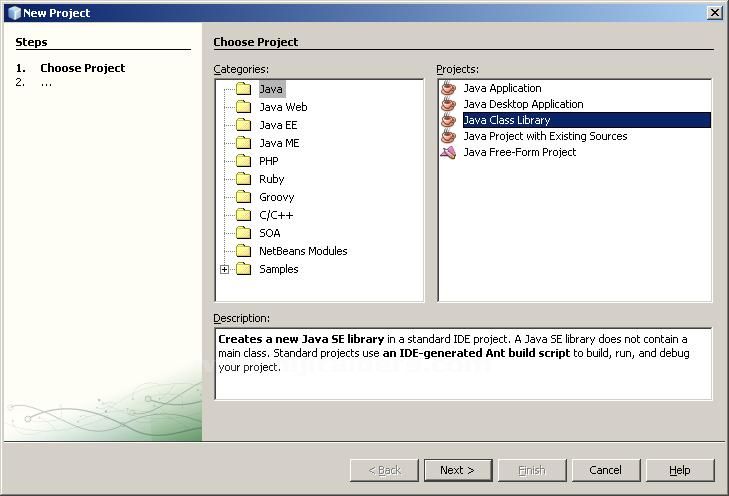Click the Java Class Library cup icon

click(x=448, y=119)
